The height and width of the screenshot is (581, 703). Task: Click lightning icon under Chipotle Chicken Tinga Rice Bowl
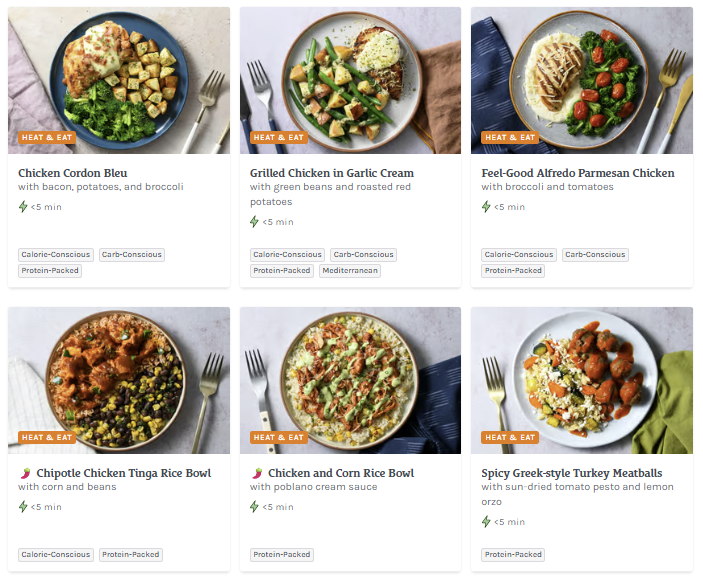[23, 507]
